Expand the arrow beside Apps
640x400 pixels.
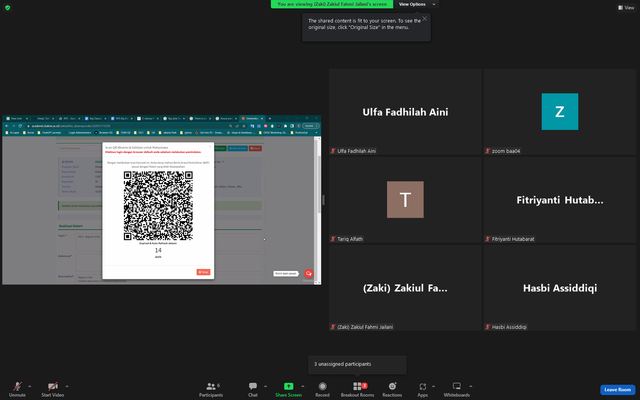coord(433,386)
